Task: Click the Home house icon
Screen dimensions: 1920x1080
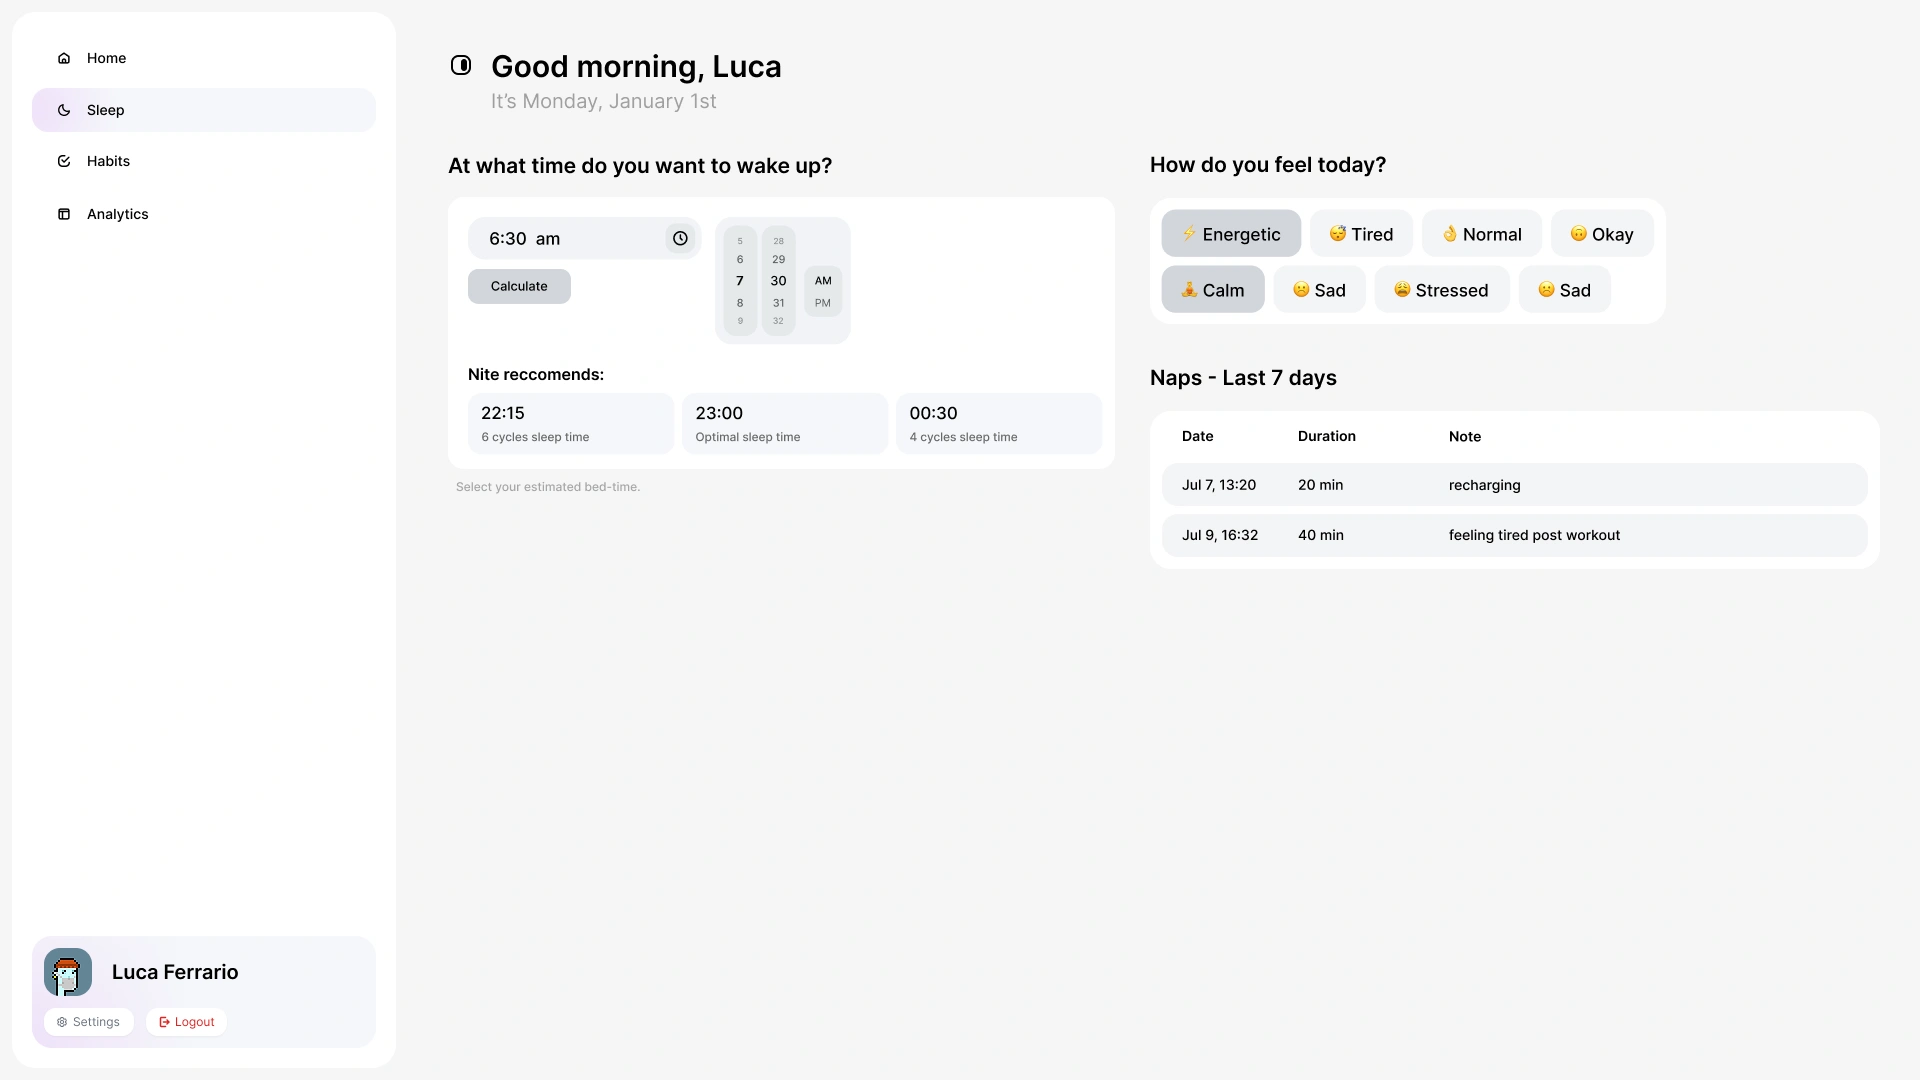Action: tap(64, 58)
